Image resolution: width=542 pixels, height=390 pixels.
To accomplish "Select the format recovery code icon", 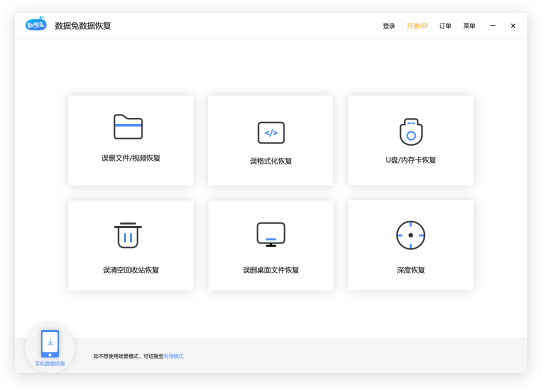I will [x=271, y=132].
